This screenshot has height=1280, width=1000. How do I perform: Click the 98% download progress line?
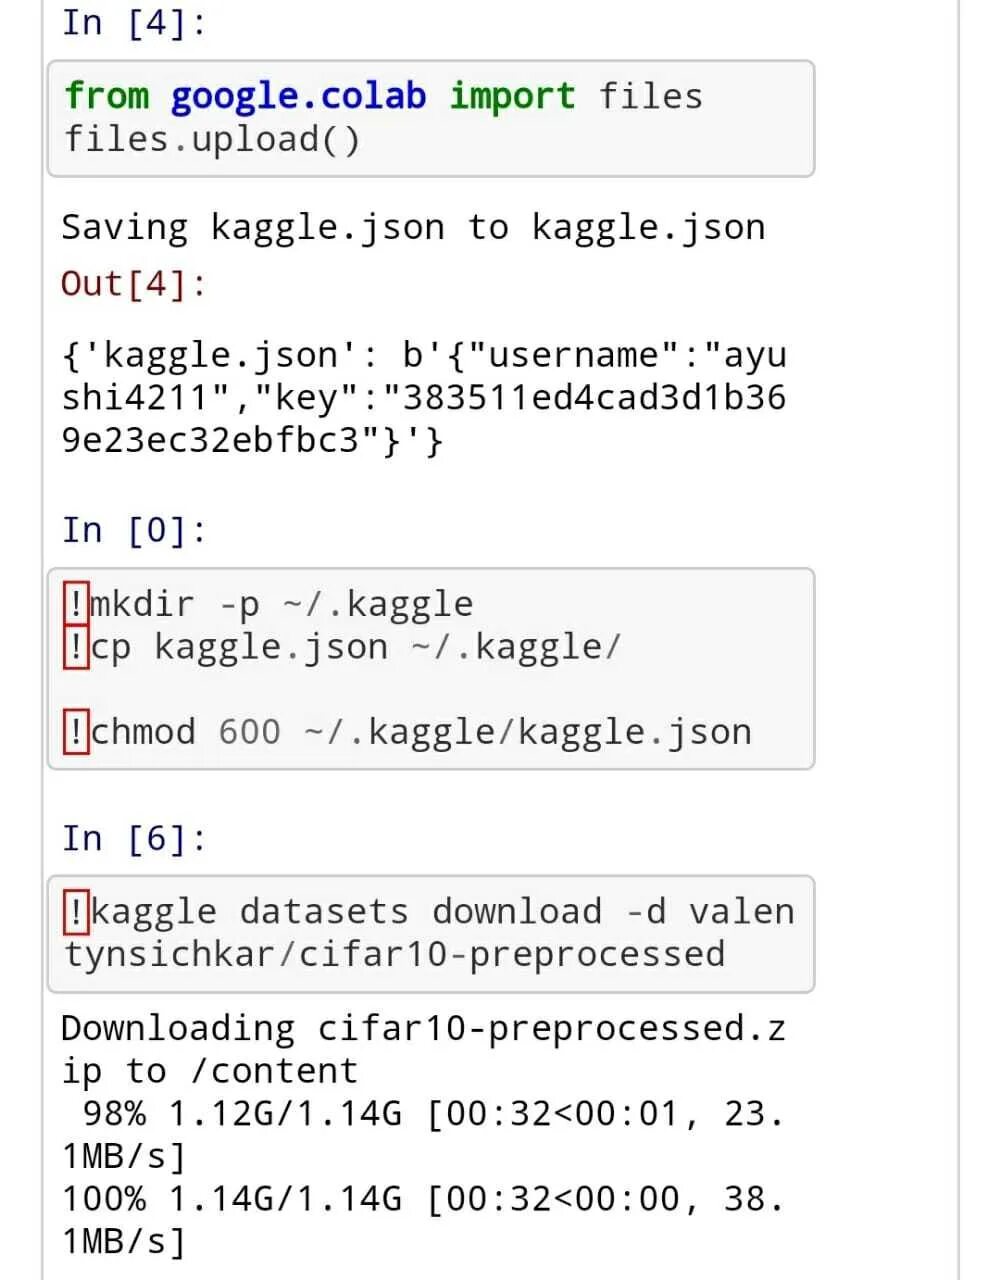point(420,1113)
